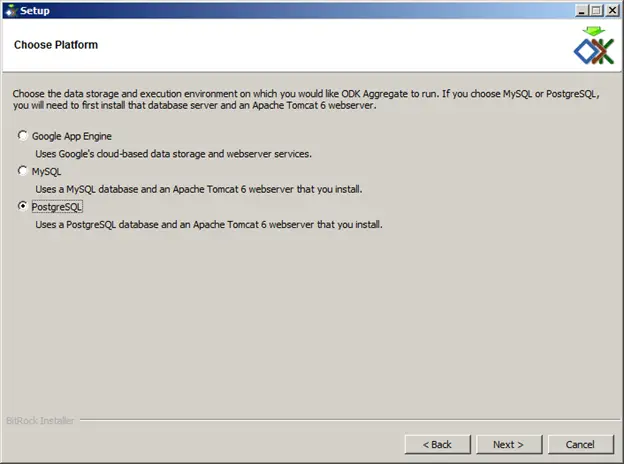Proceed with the Next button
624x464 pixels.
coord(509,445)
